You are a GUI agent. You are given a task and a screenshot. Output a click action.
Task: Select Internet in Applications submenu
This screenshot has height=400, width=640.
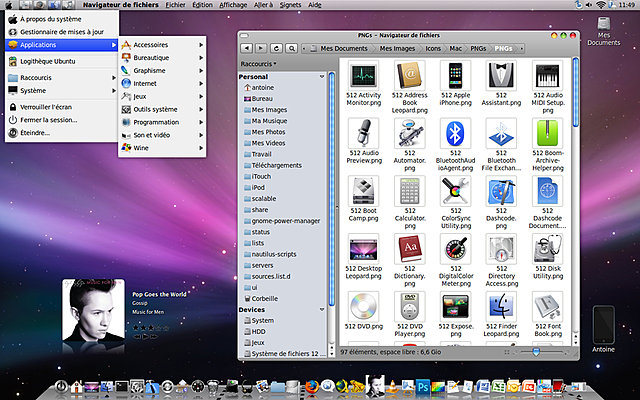pyautogui.click(x=162, y=83)
